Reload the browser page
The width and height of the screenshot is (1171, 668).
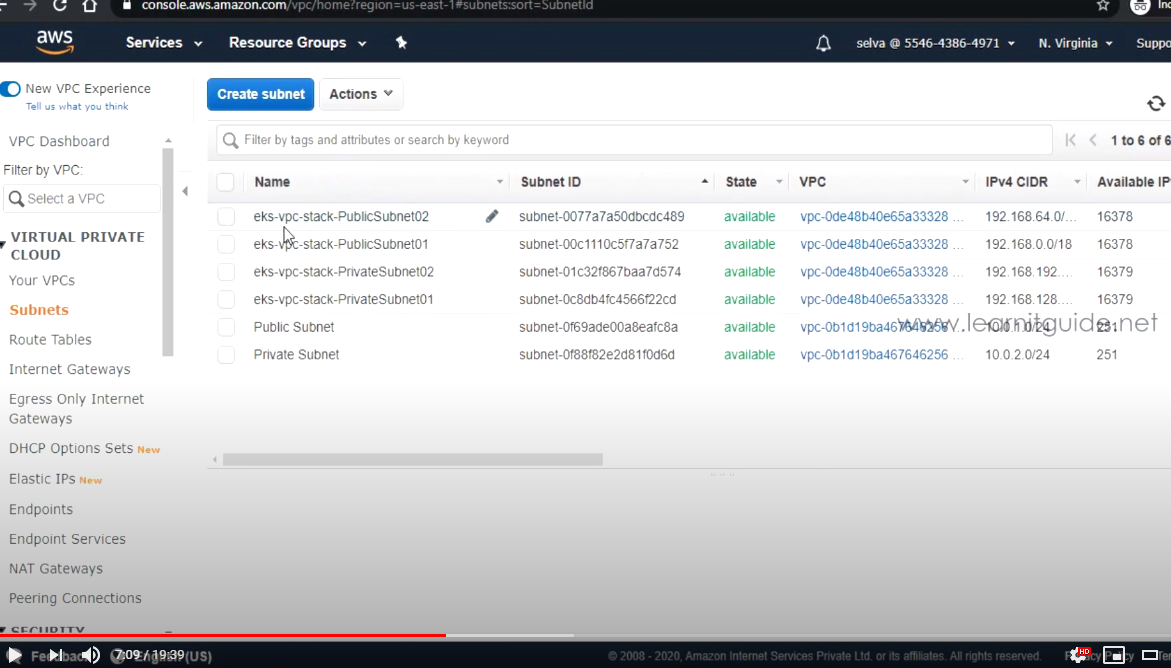coord(60,5)
